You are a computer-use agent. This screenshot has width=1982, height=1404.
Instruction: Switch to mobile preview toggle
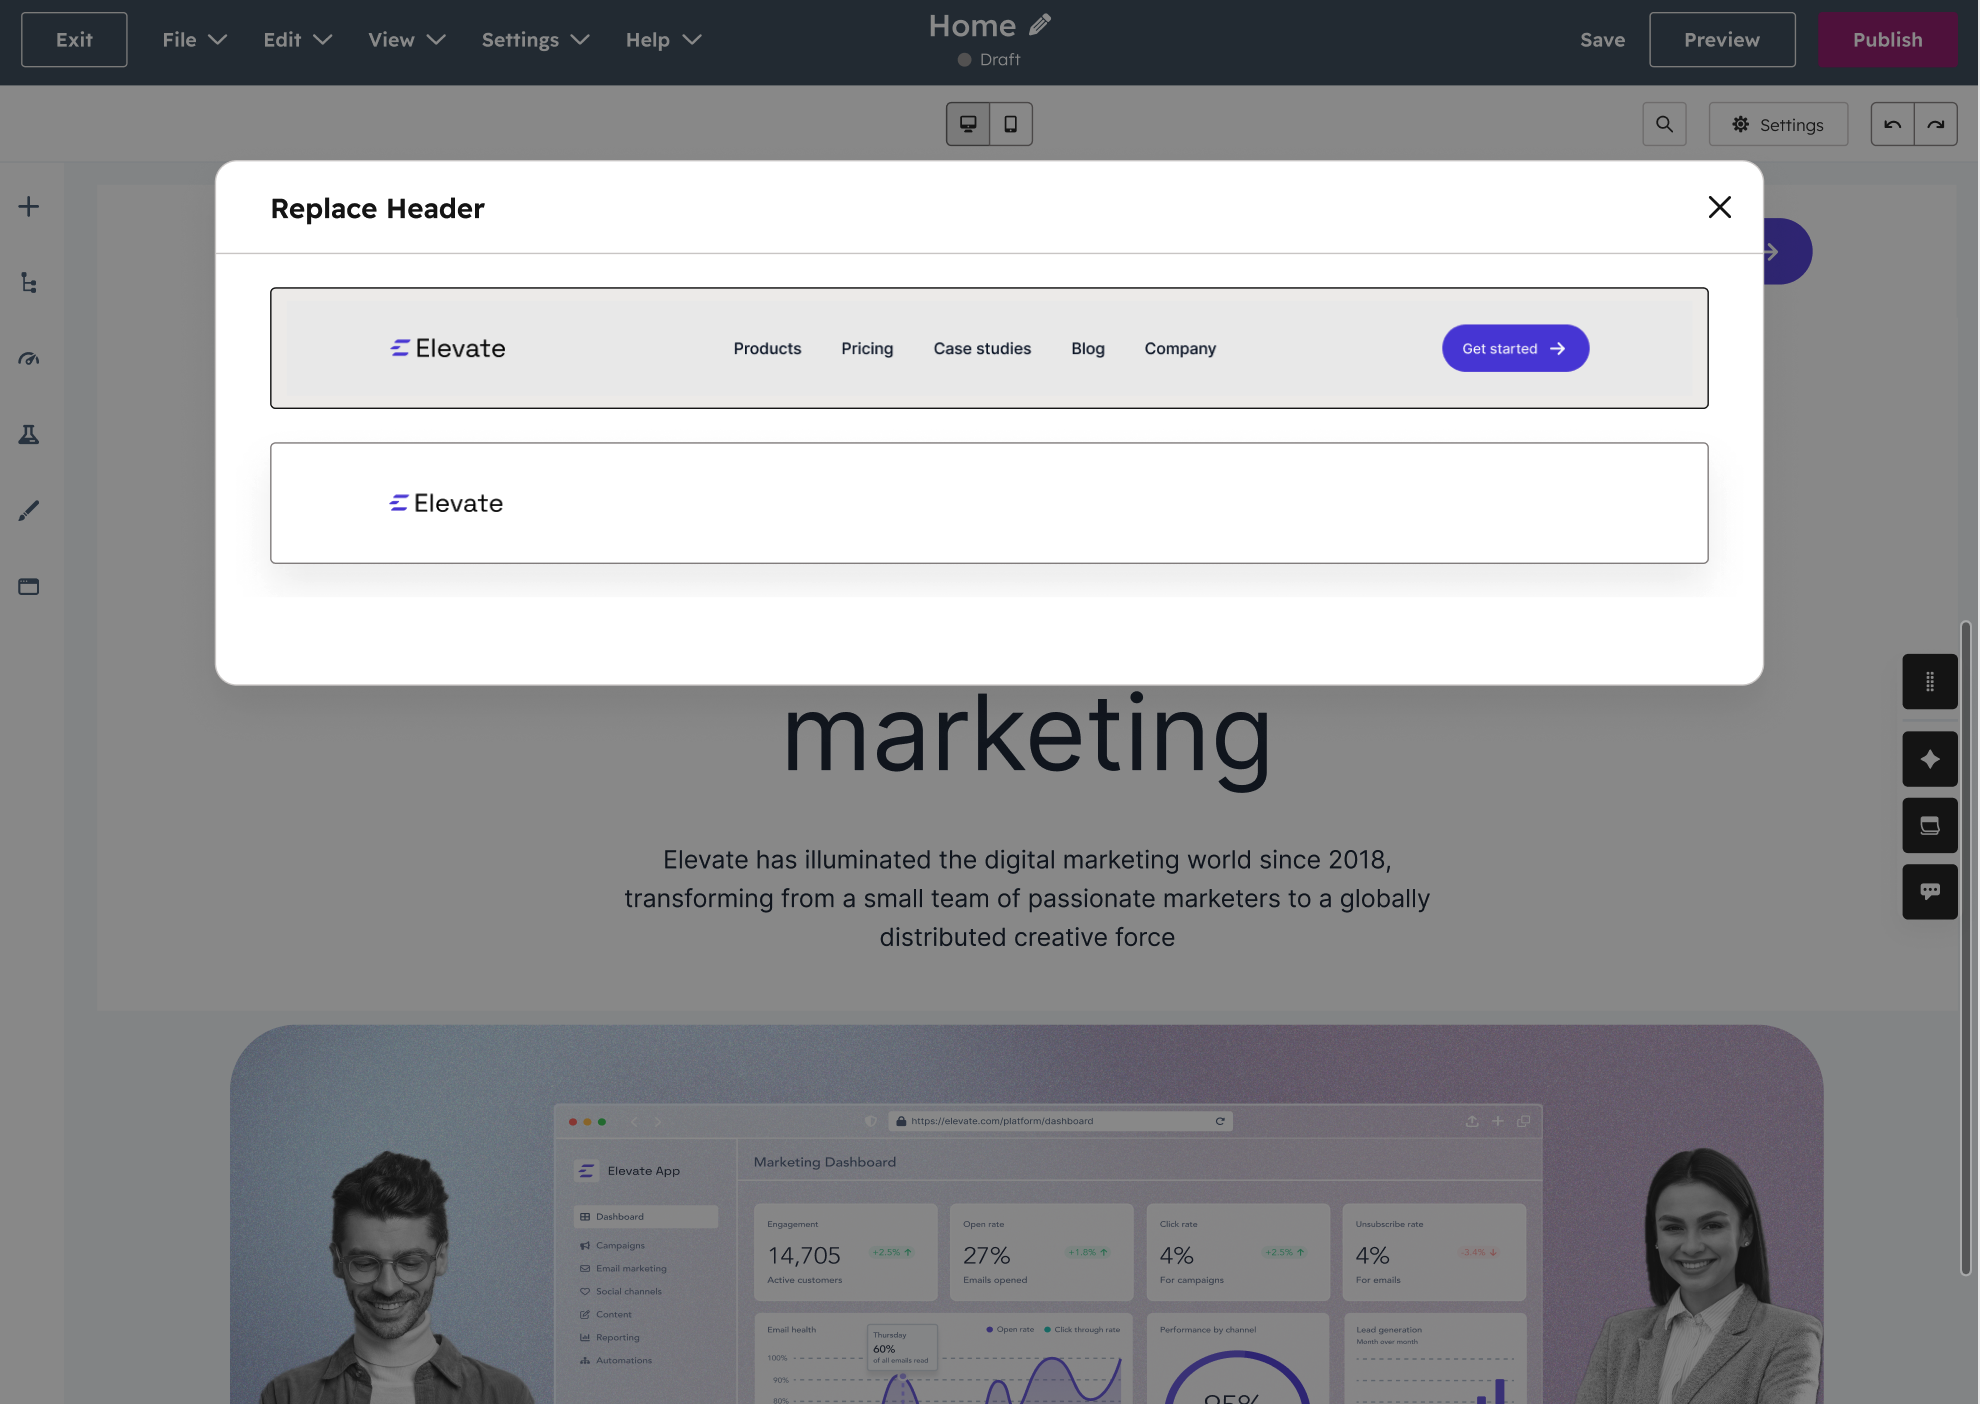1010,123
